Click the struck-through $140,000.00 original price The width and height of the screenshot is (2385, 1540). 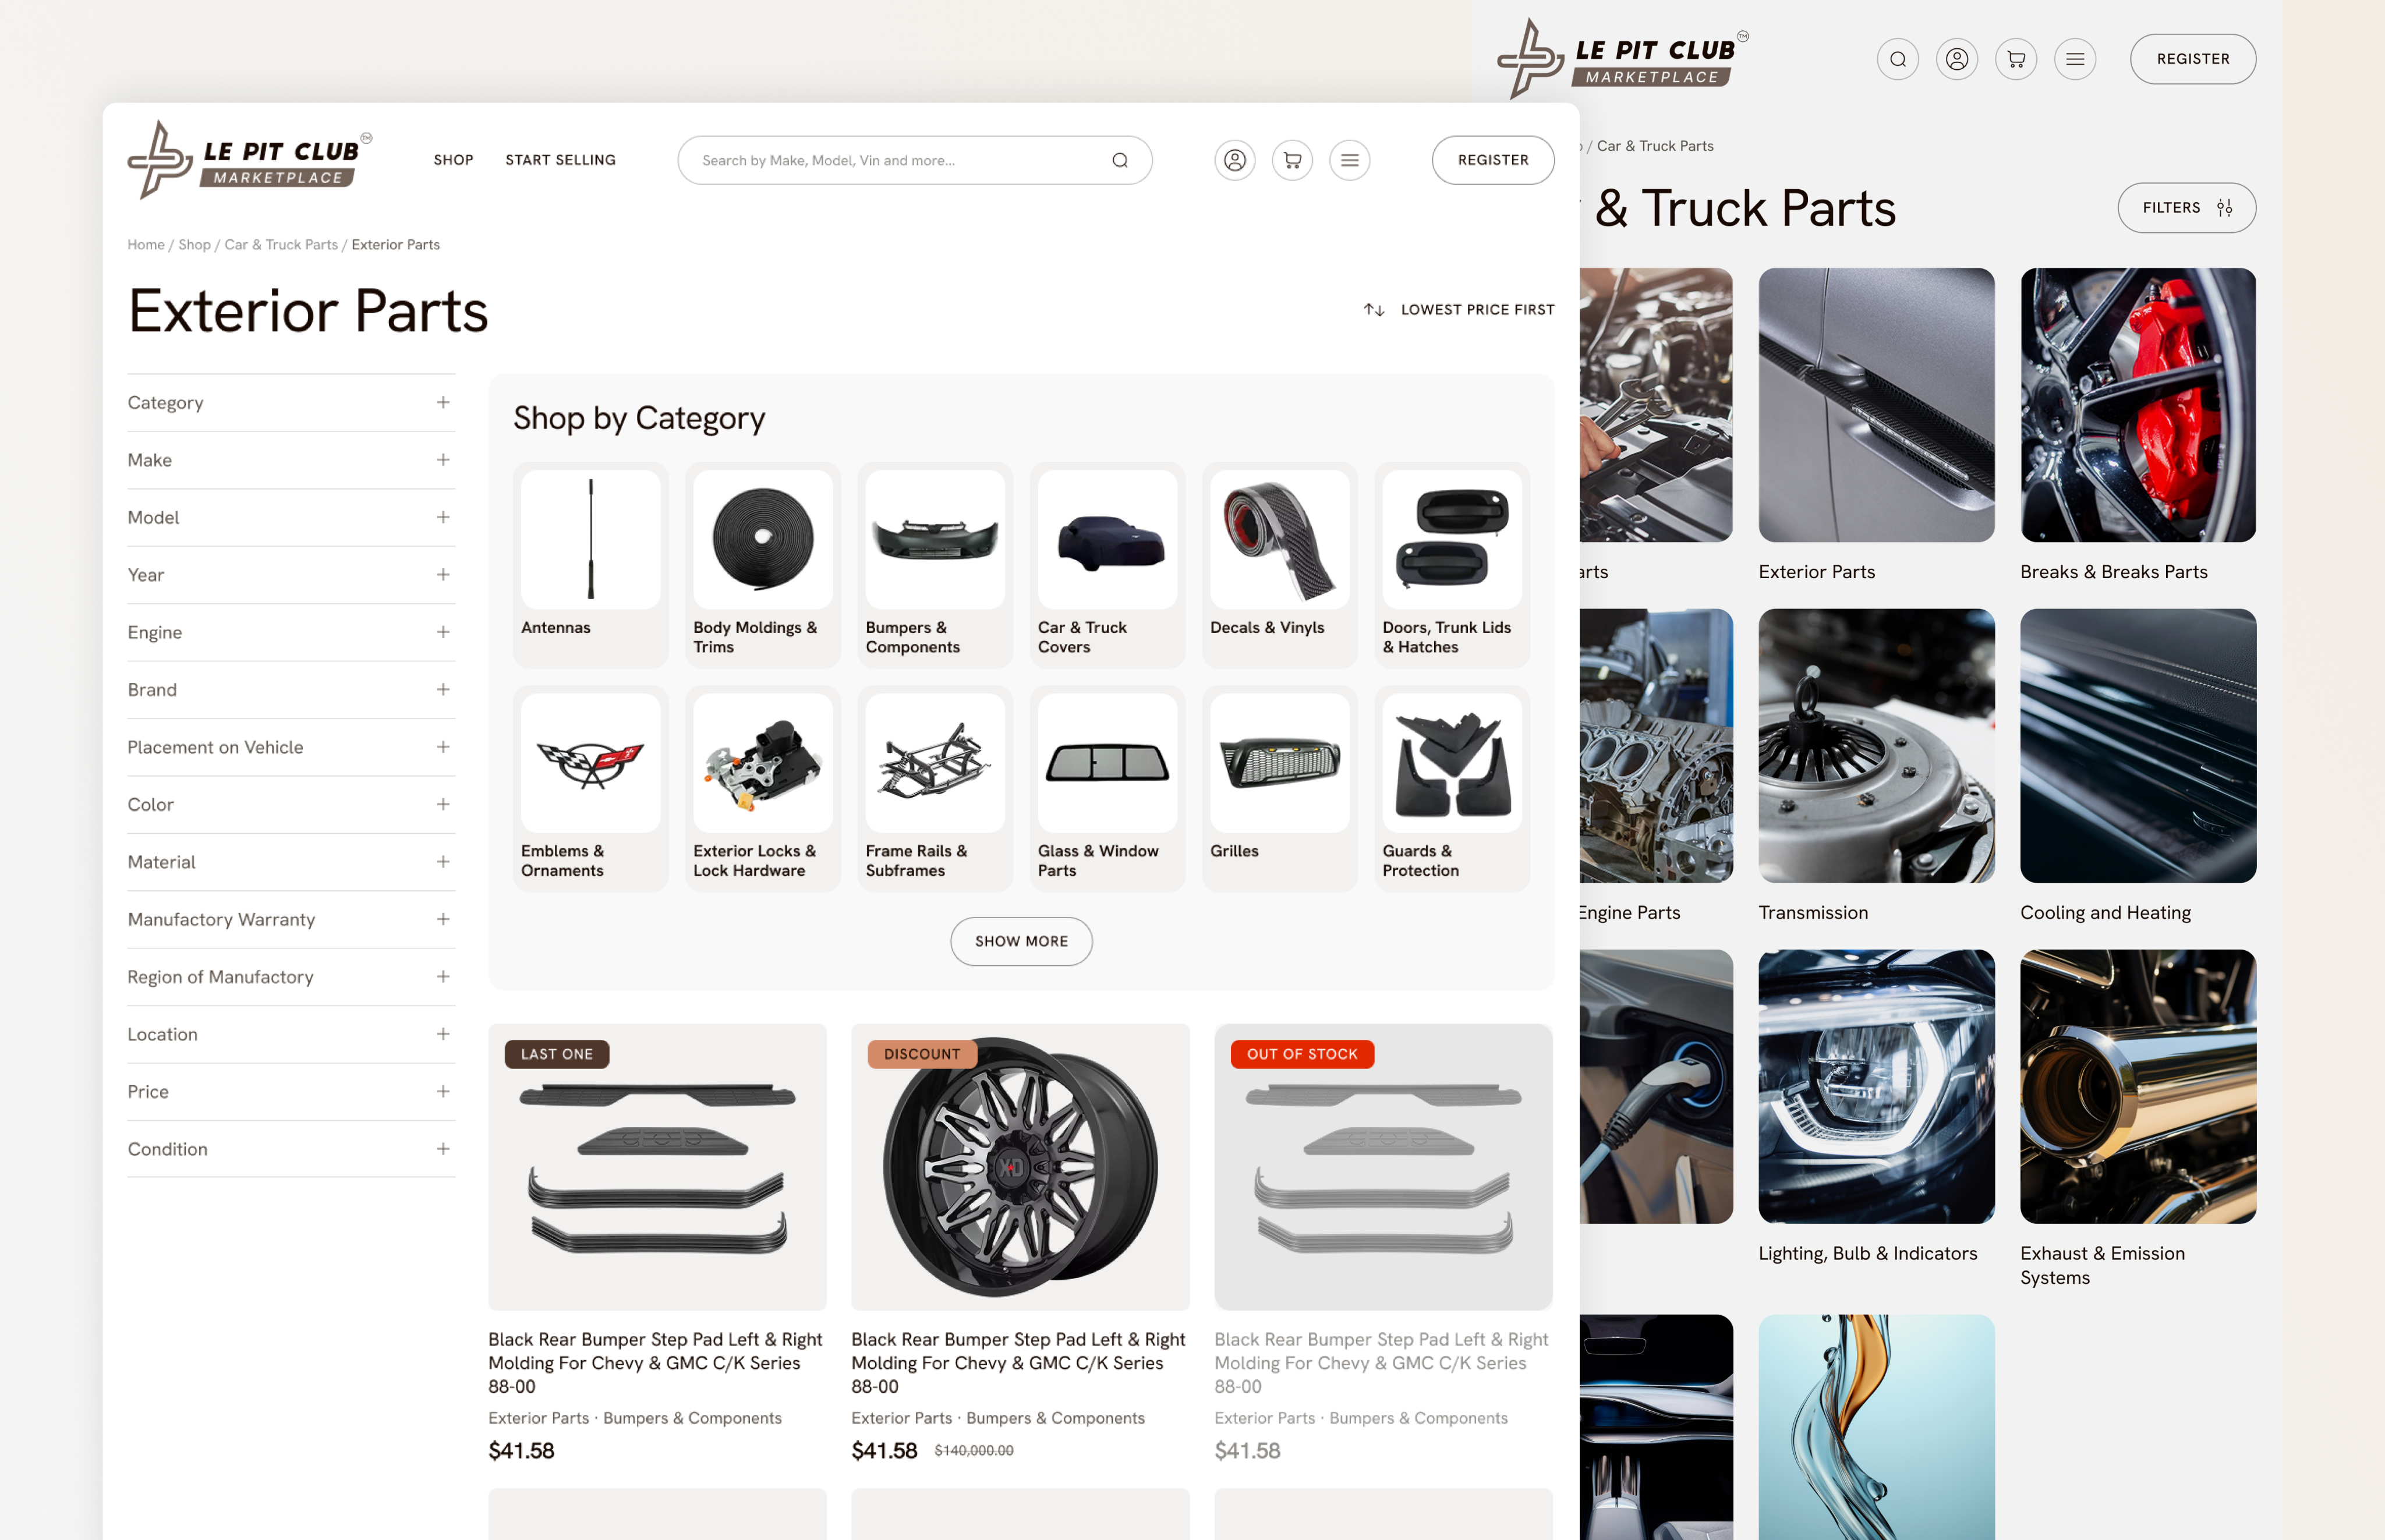click(973, 1451)
